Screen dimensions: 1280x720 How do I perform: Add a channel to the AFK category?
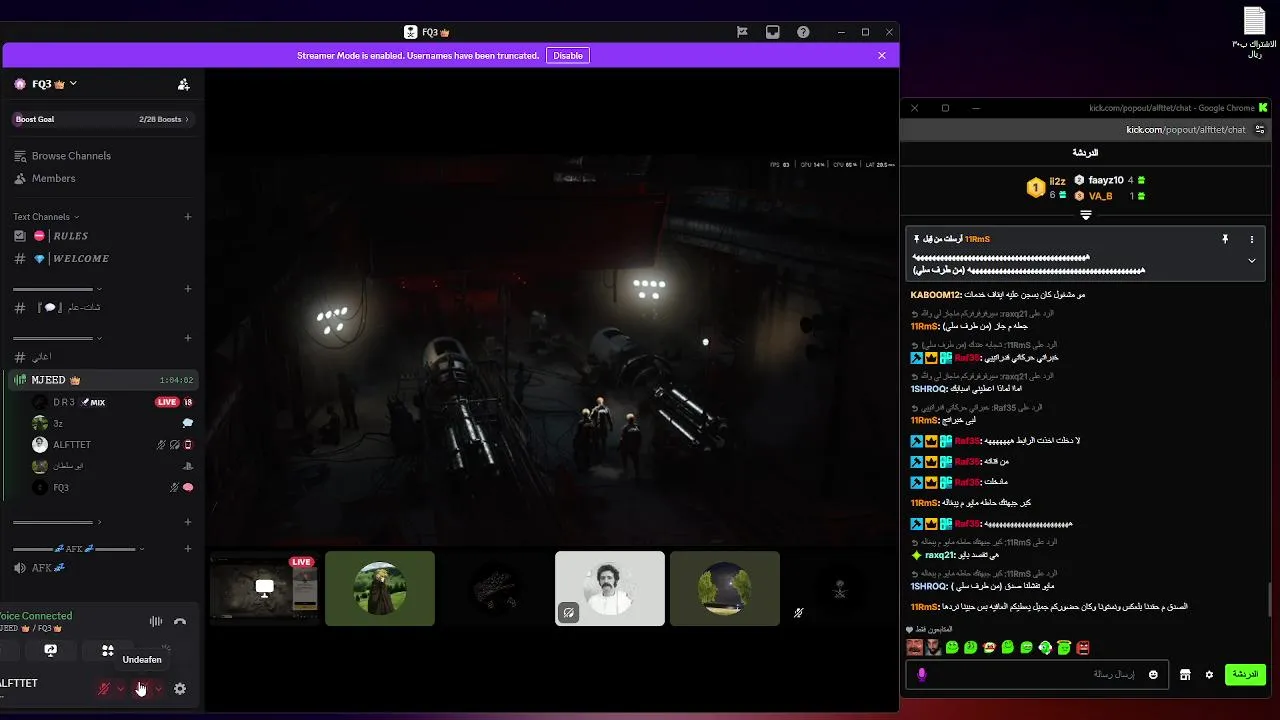188,549
